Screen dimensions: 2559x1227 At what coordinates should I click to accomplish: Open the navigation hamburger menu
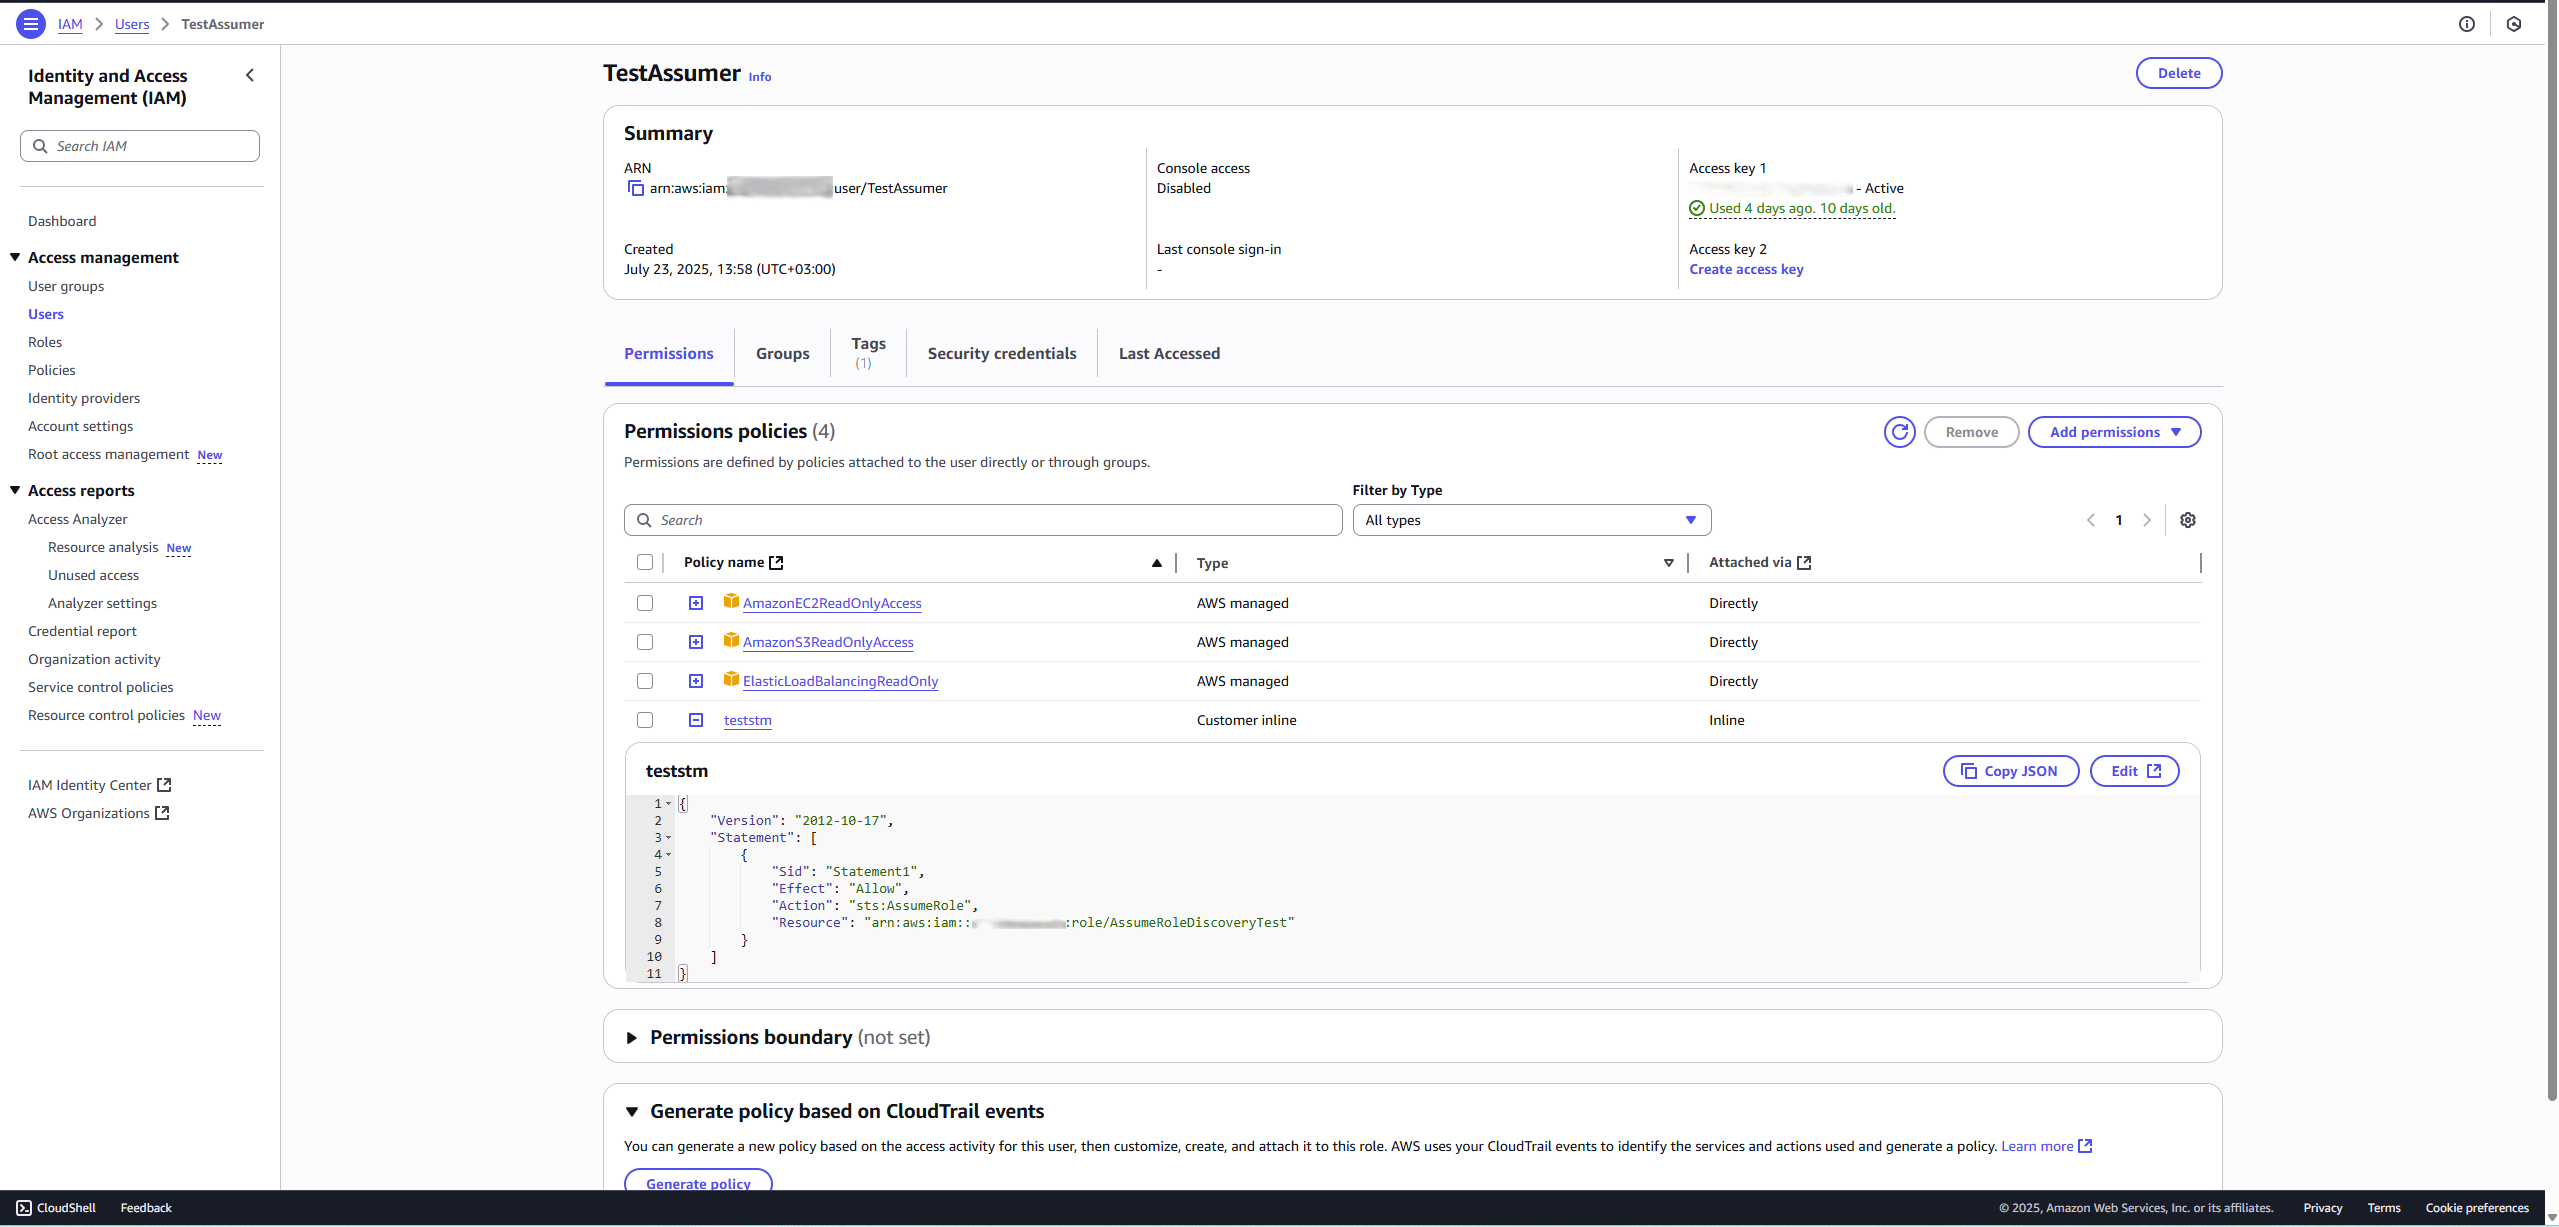click(30, 23)
